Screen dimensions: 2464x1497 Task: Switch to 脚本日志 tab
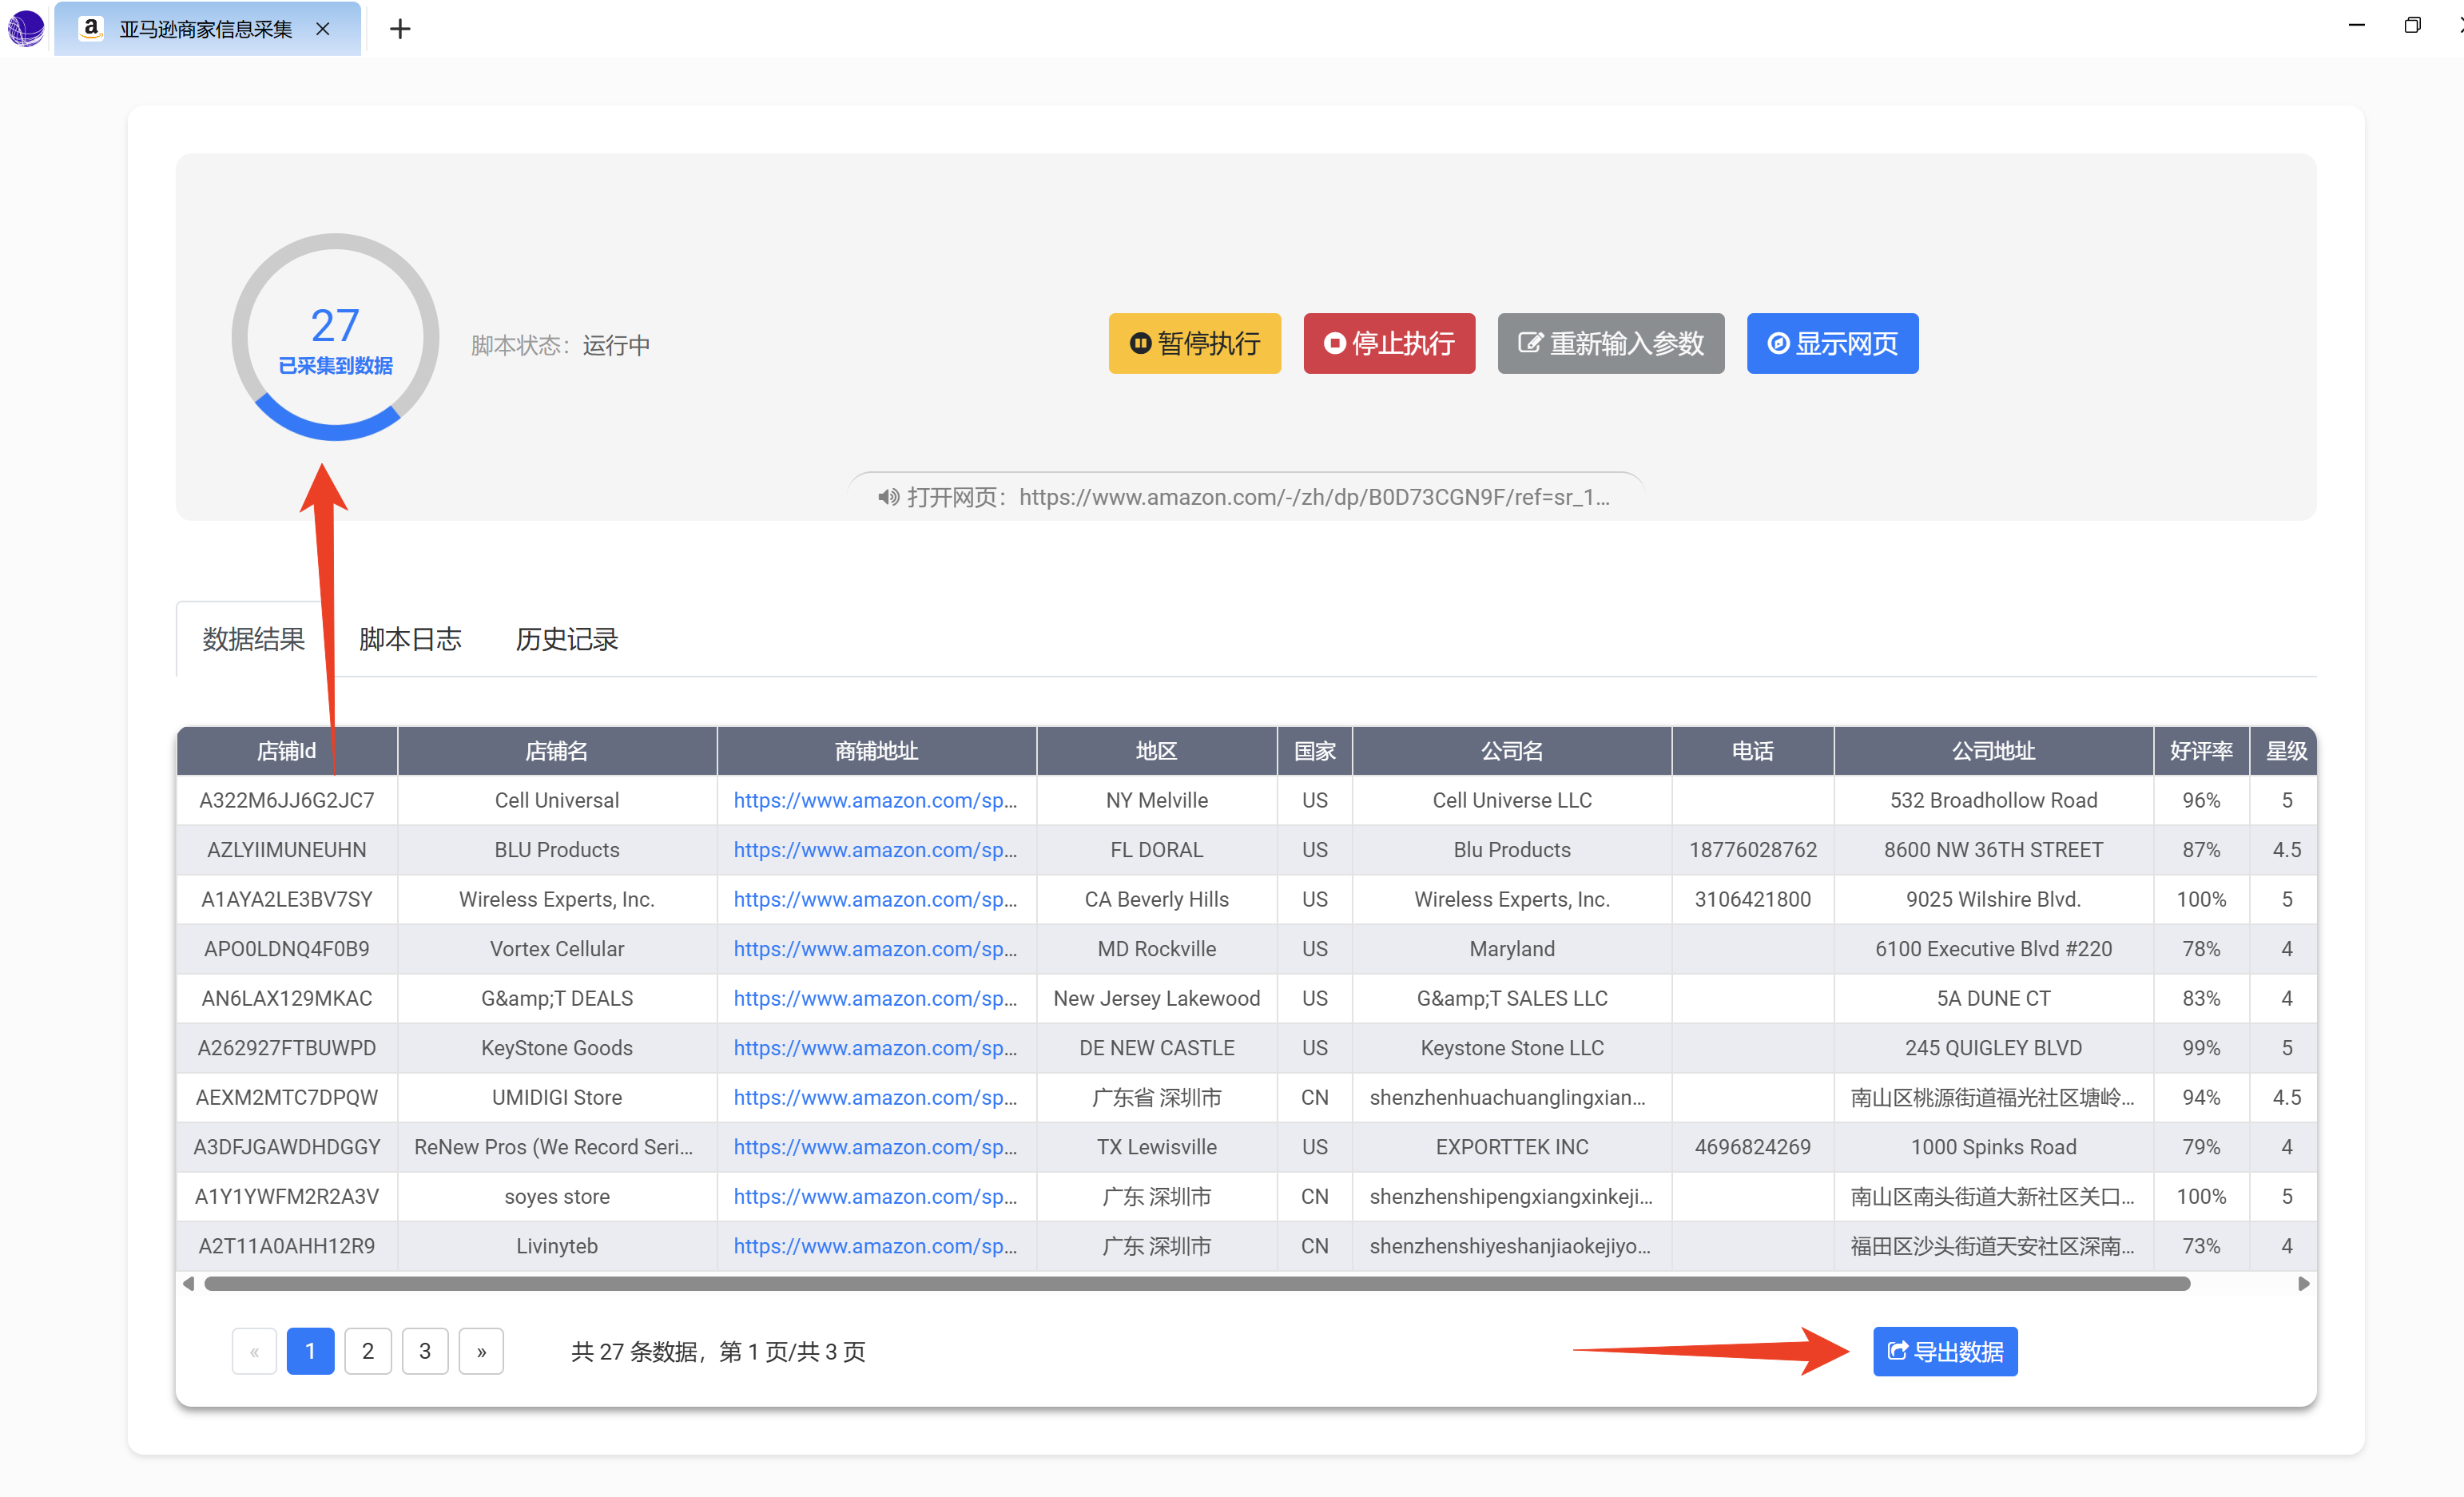point(410,639)
